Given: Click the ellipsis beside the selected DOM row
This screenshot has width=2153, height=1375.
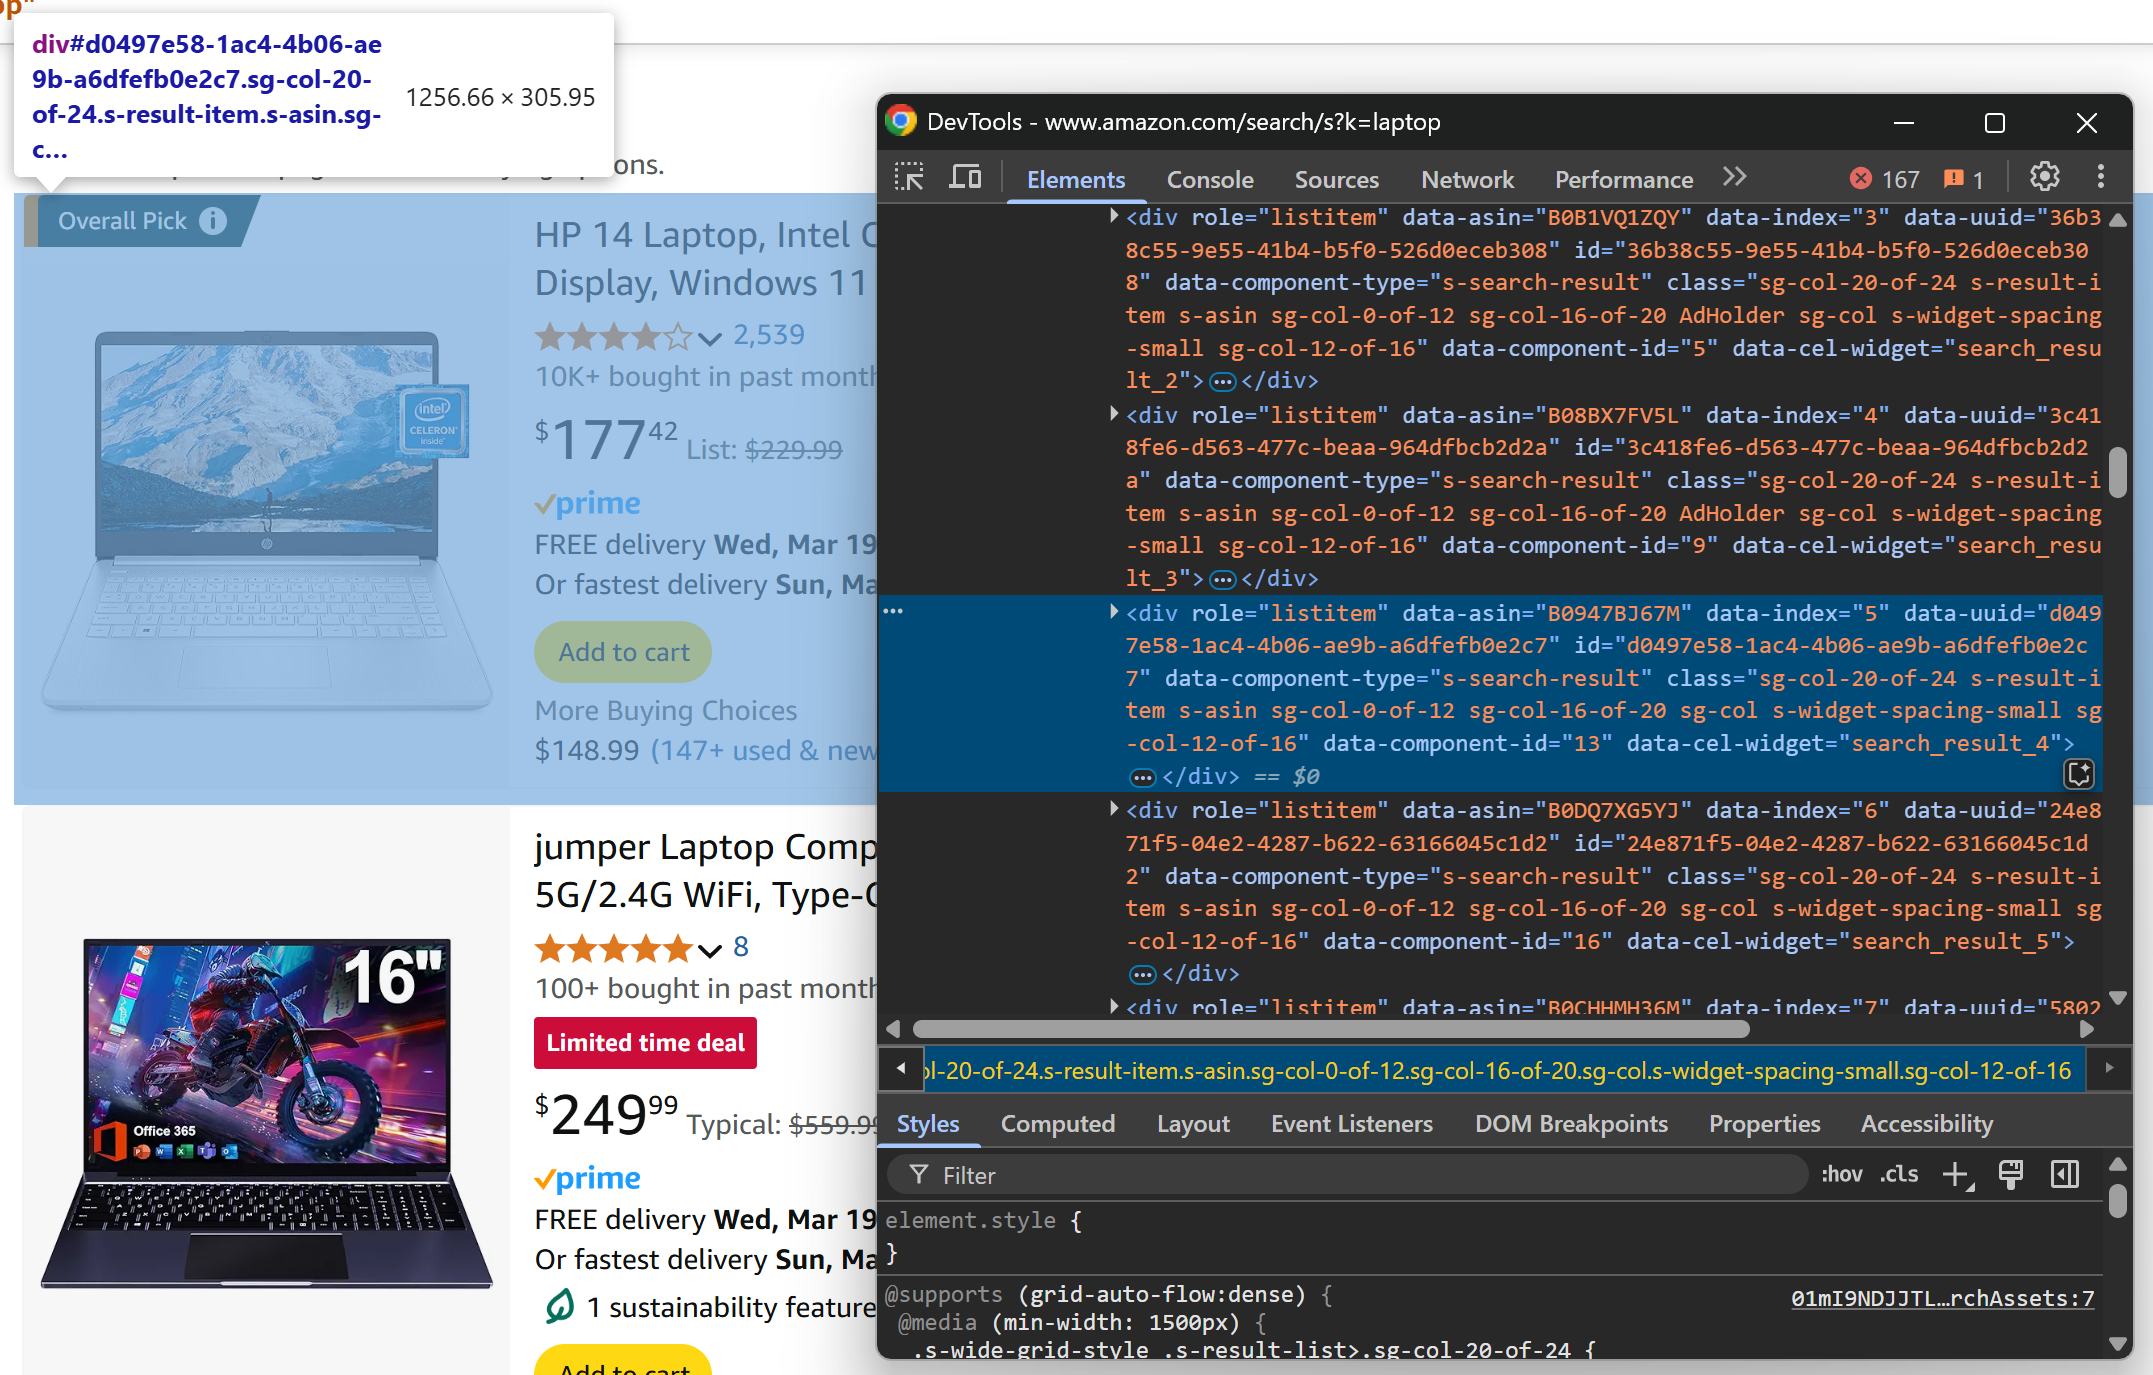Looking at the screenshot, I should 893,611.
